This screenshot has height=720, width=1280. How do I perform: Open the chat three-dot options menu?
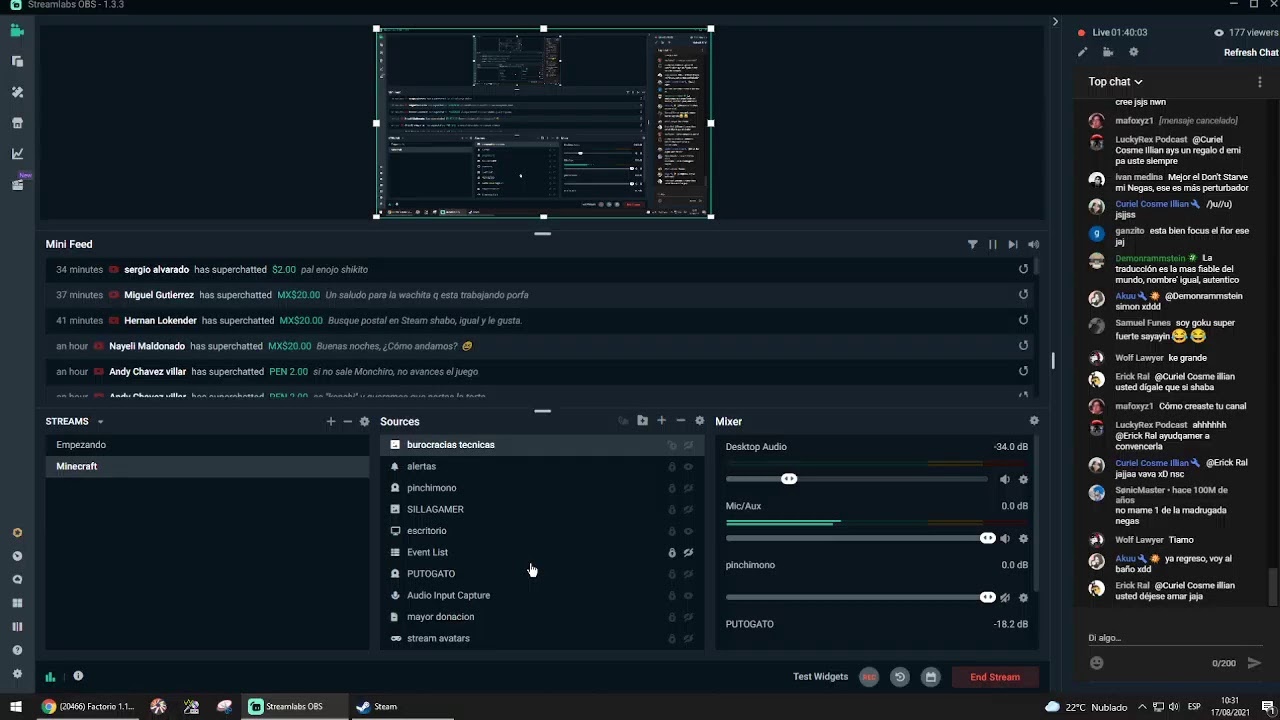pyautogui.click(x=1259, y=82)
